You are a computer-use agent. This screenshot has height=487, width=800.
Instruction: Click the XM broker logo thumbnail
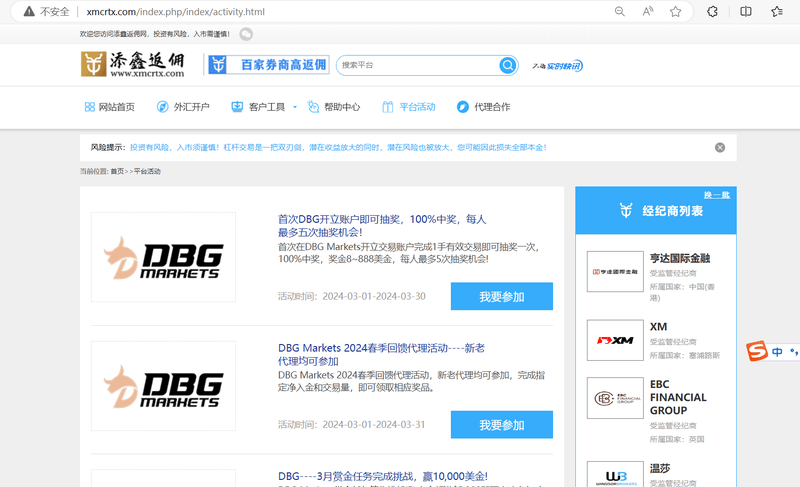pos(615,340)
